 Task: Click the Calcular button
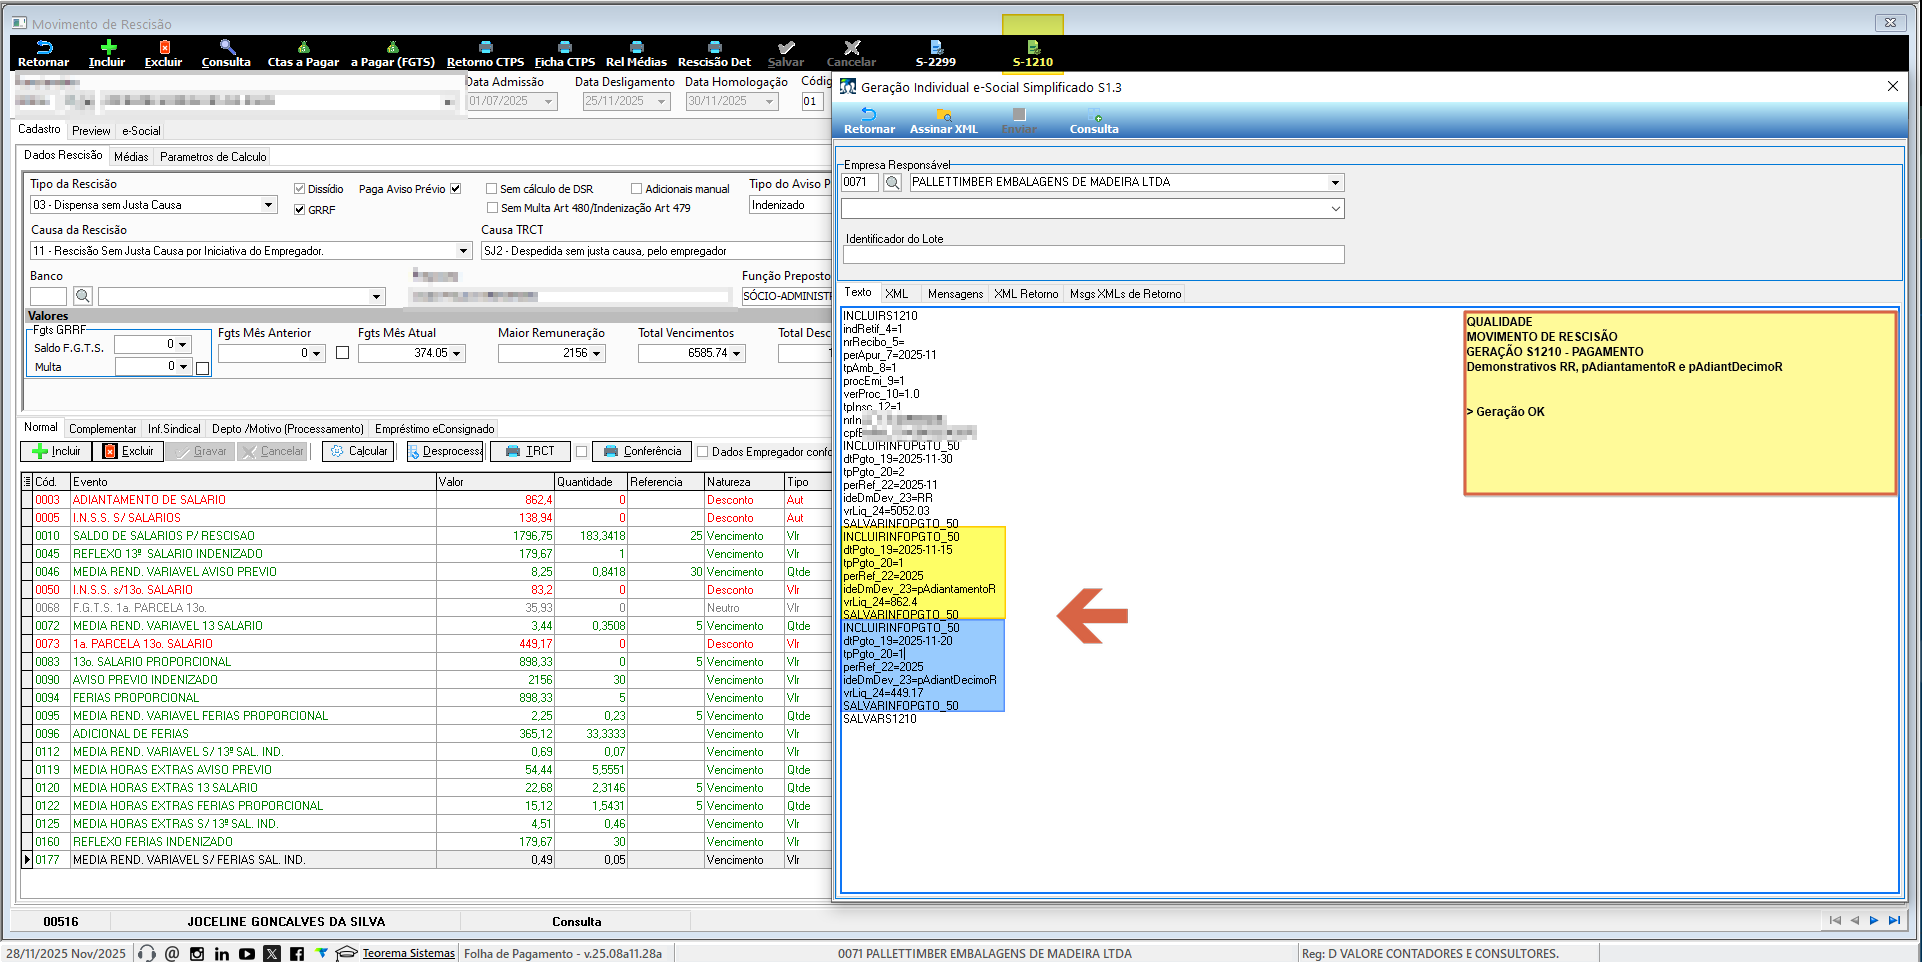pos(359,452)
